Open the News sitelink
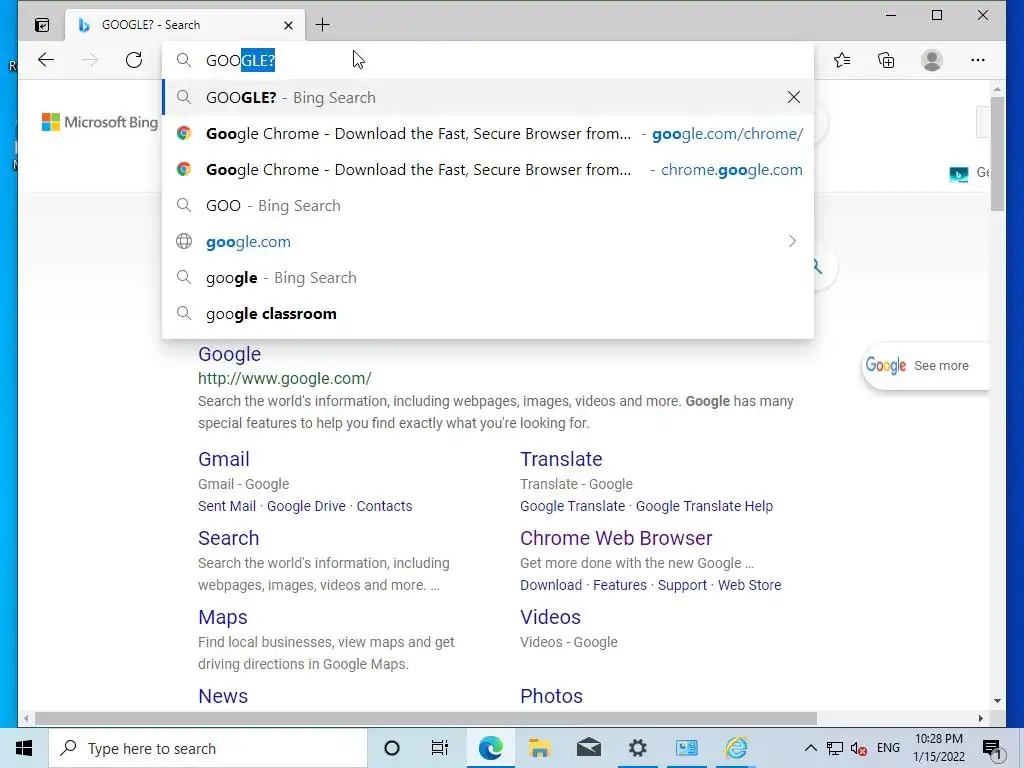The height and width of the screenshot is (768, 1024). coord(223,696)
